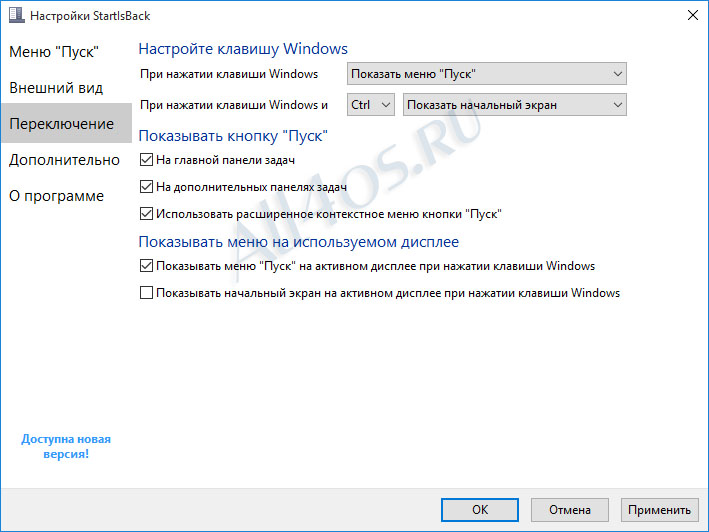709x532 pixels.
Task: Switch to the Внешний вид section
Action: point(56,88)
